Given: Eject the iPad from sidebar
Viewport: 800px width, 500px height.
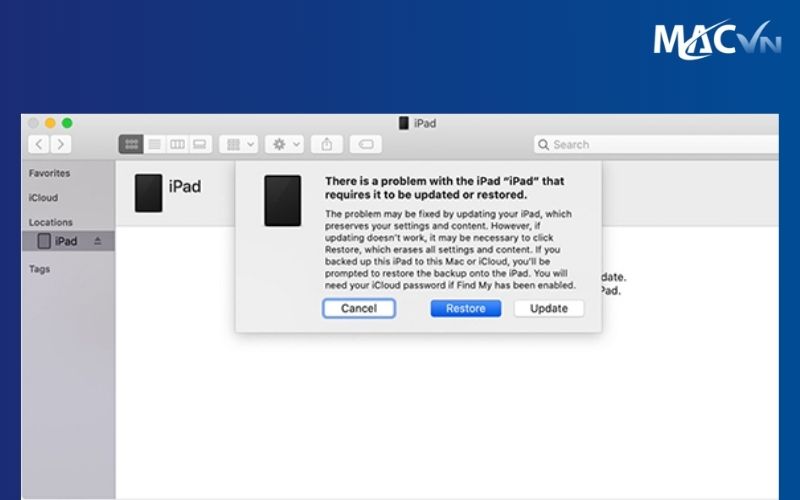Looking at the screenshot, I should 97,241.
